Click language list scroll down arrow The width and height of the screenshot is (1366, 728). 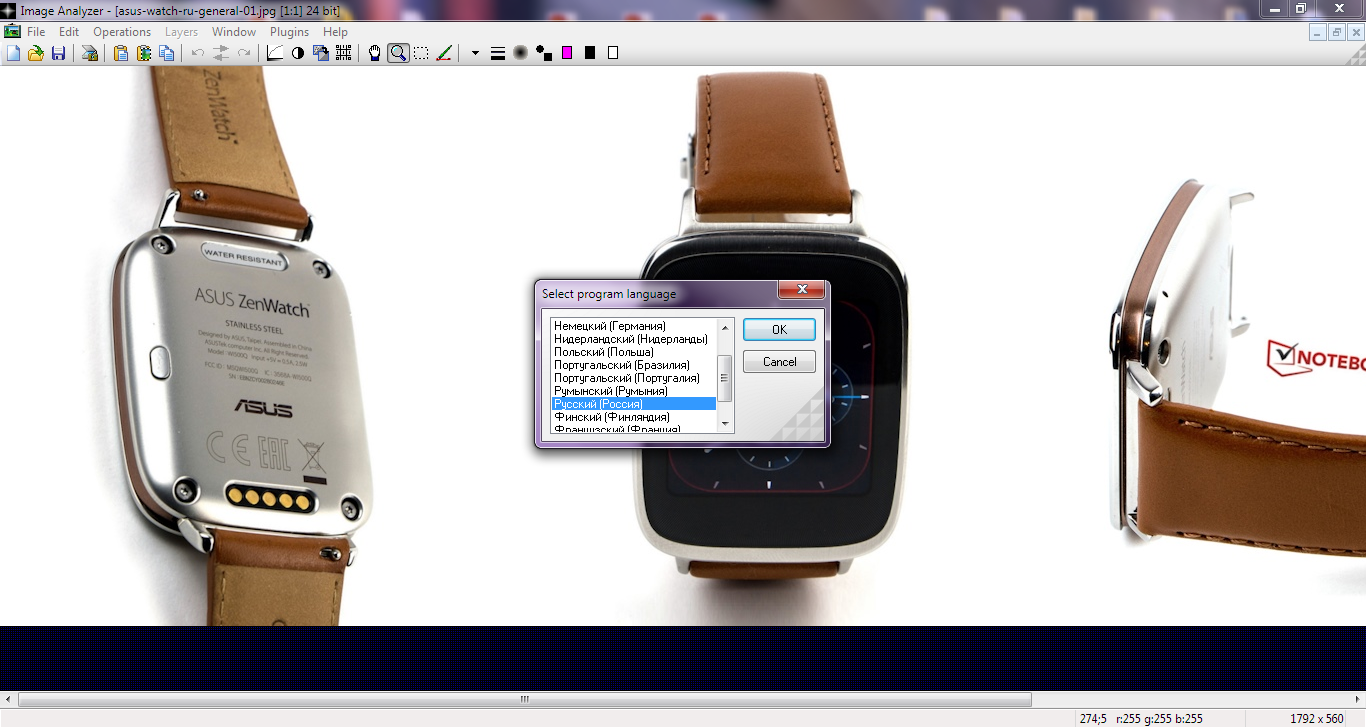[726, 424]
